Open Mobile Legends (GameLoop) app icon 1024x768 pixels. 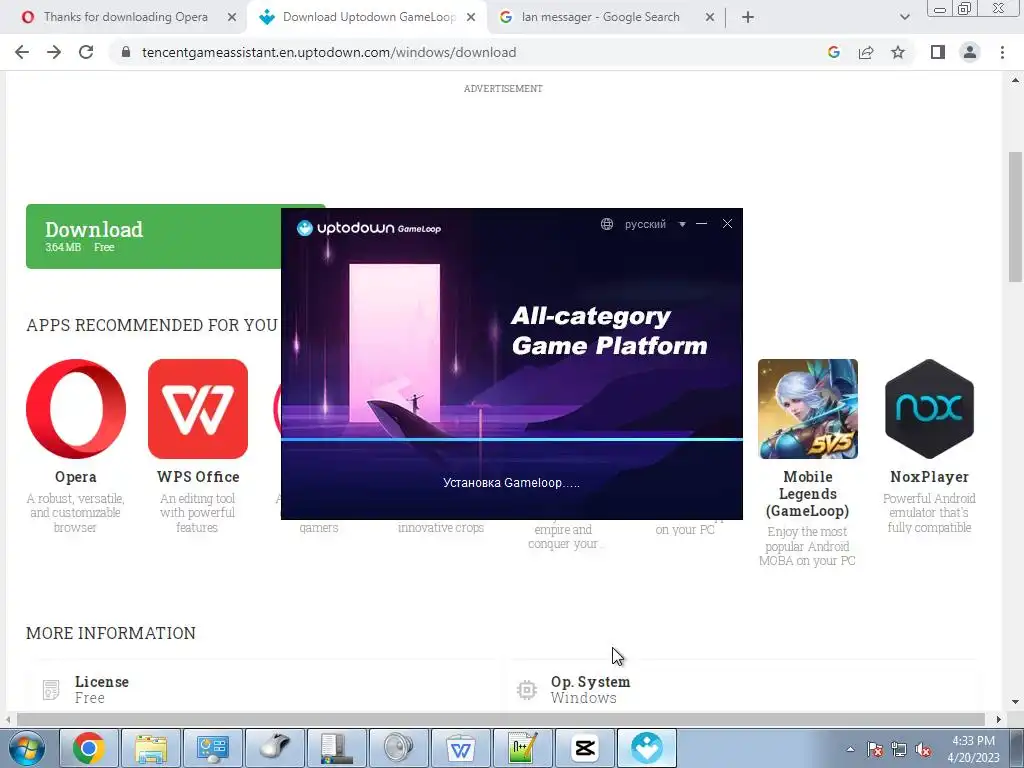[x=808, y=409]
